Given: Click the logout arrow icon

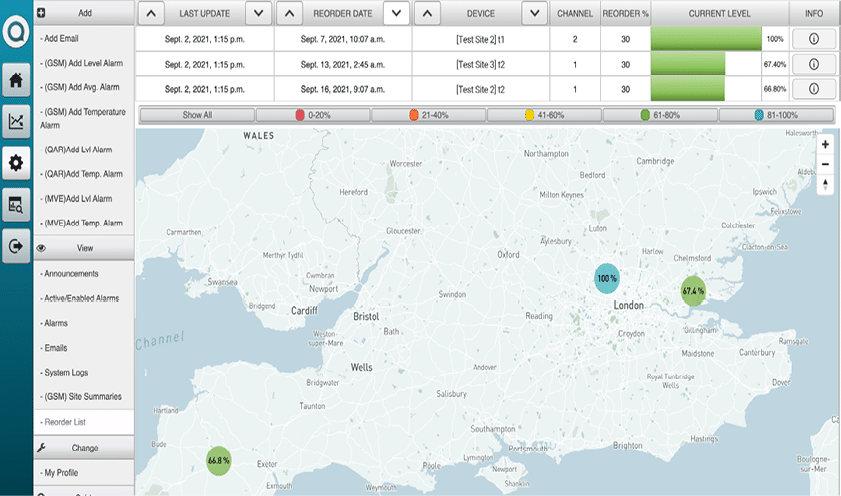Looking at the screenshot, I should pyautogui.click(x=16, y=245).
